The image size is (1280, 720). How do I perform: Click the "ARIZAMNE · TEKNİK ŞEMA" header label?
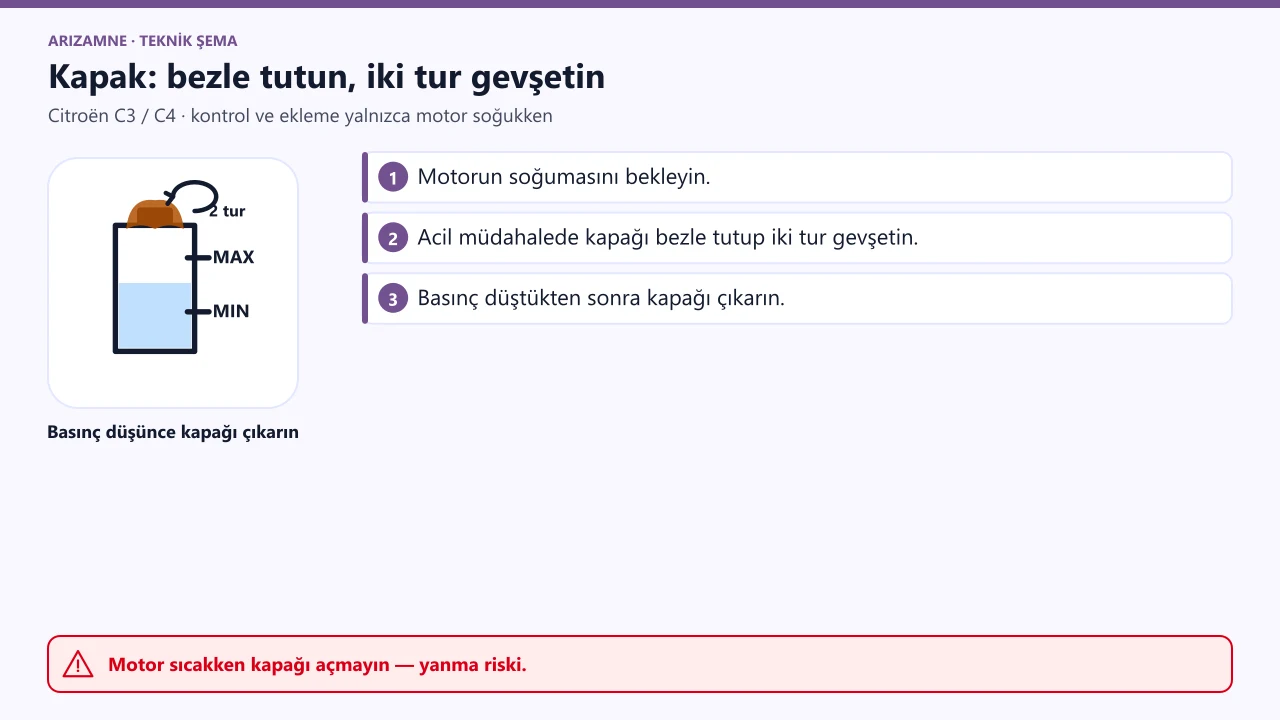pyautogui.click(x=142, y=41)
